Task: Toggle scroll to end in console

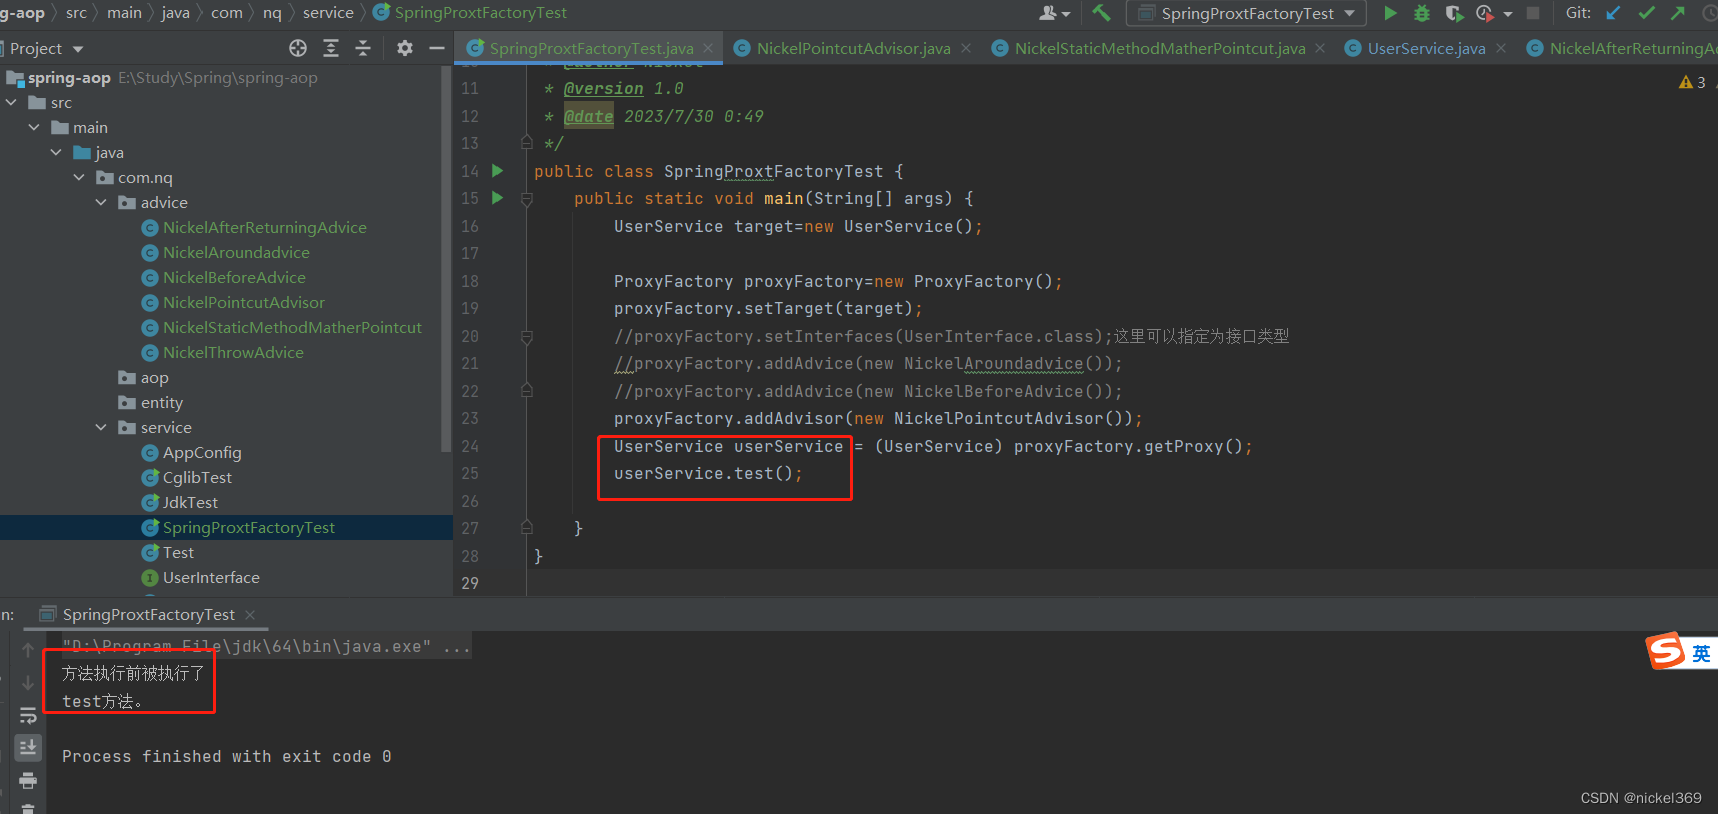Action: point(28,747)
